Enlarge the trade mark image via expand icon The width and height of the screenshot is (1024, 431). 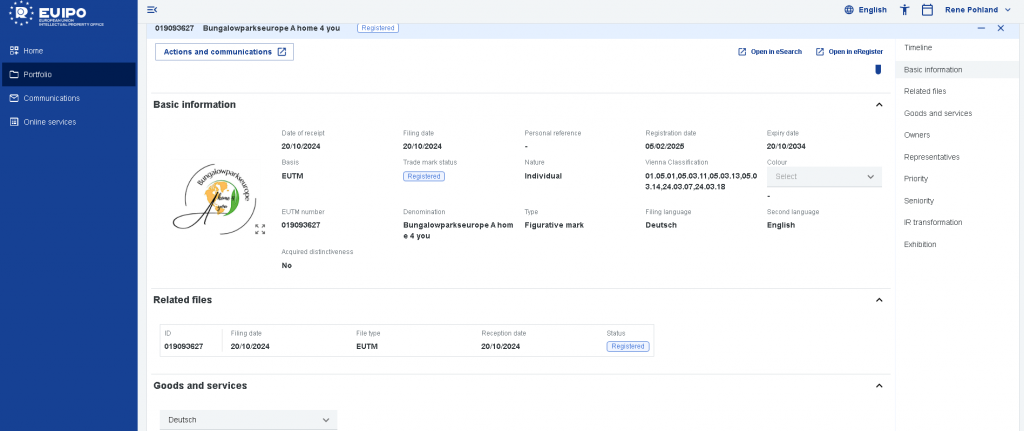260,229
